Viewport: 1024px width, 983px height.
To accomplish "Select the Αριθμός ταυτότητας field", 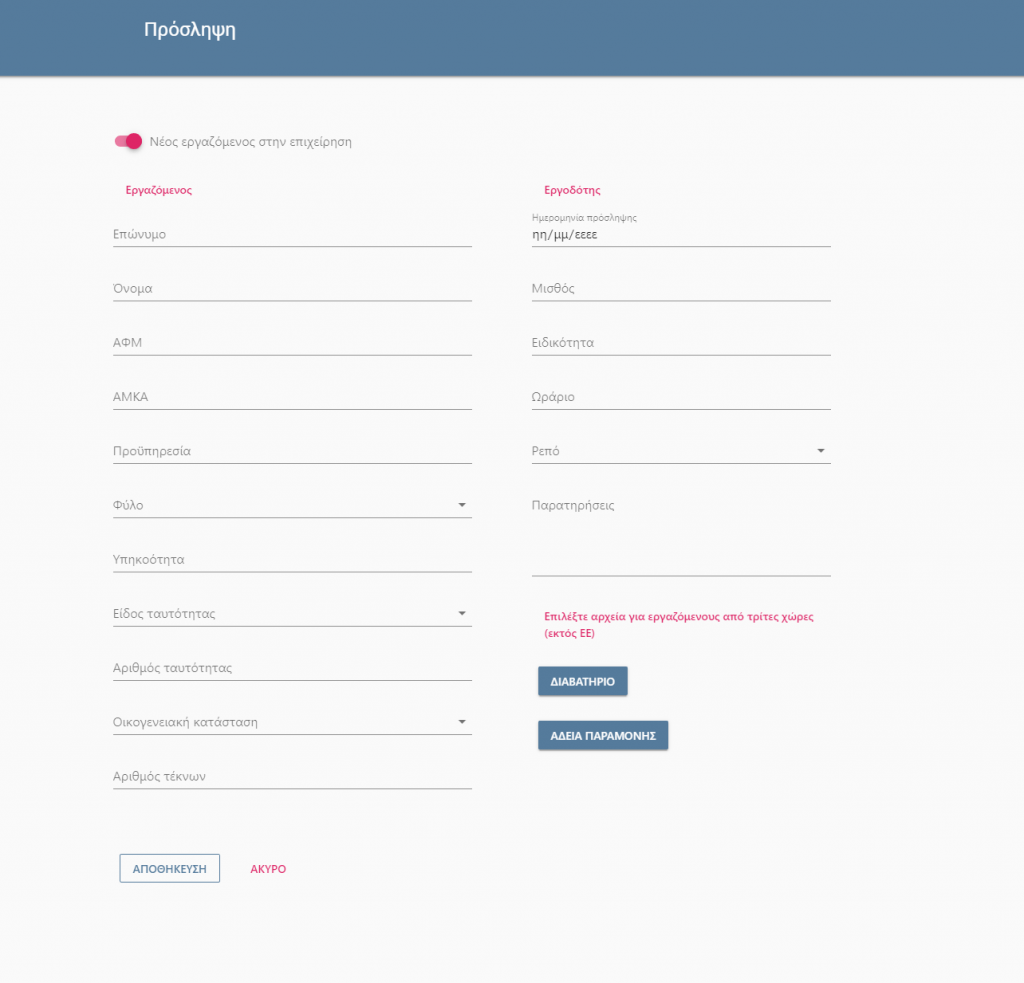I will coord(292,667).
